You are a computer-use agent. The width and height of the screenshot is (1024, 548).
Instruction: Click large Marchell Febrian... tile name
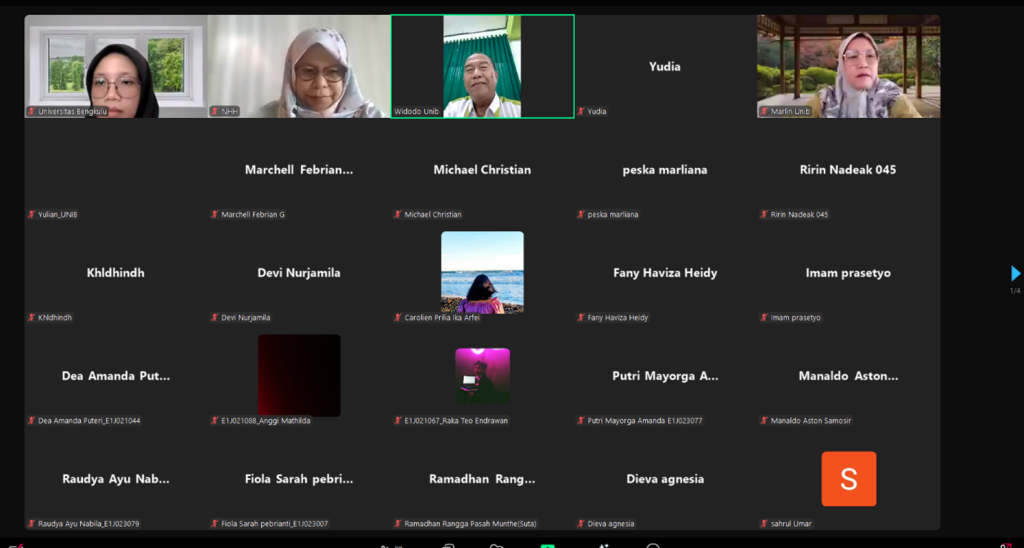(x=299, y=170)
